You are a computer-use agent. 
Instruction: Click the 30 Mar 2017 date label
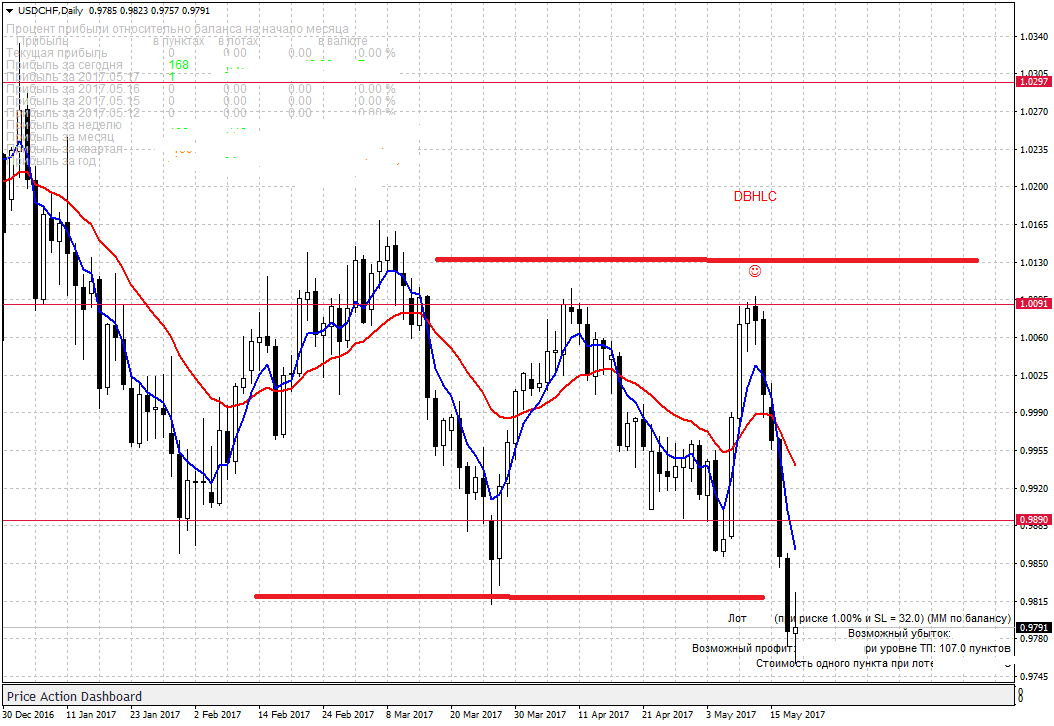coord(540,715)
